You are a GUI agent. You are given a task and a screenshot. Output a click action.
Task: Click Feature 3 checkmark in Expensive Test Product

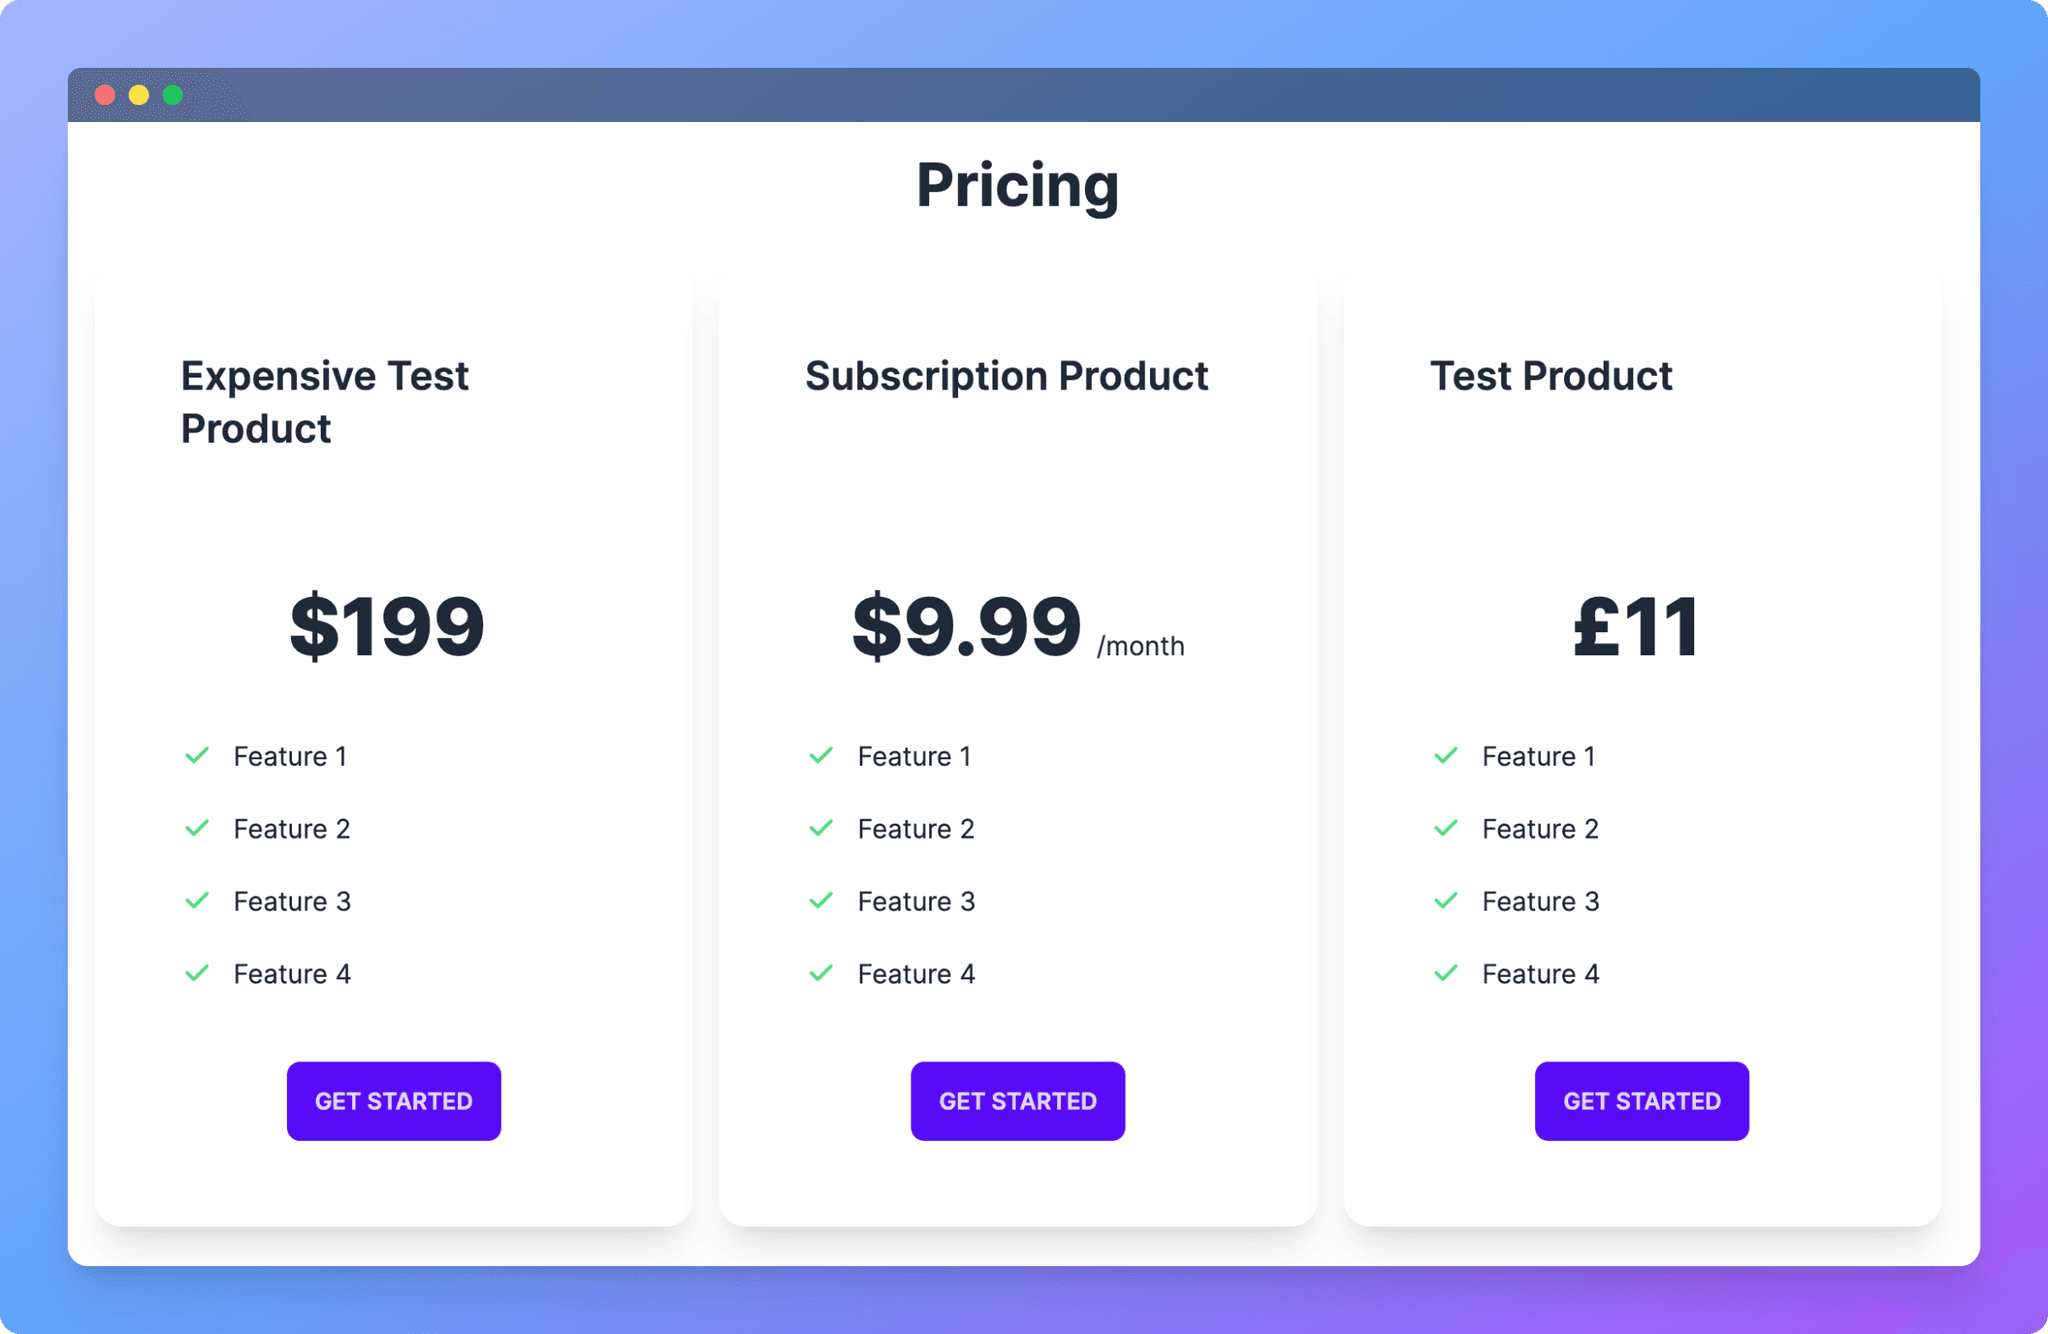pos(197,900)
